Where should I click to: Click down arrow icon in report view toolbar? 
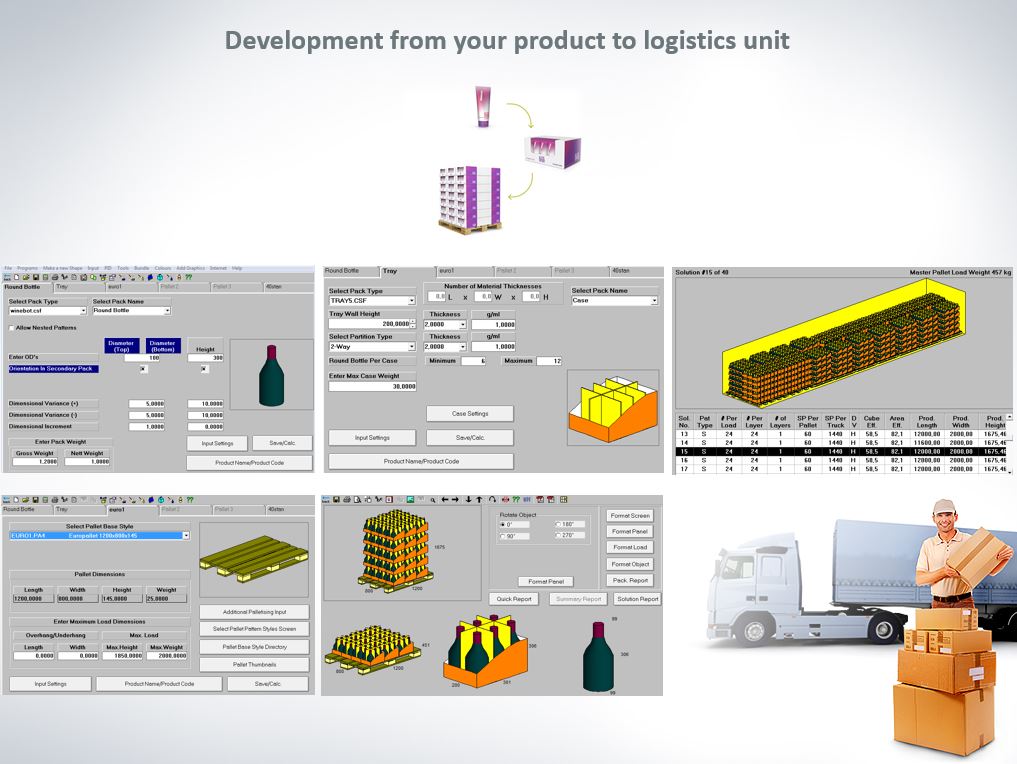(x=468, y=499)
